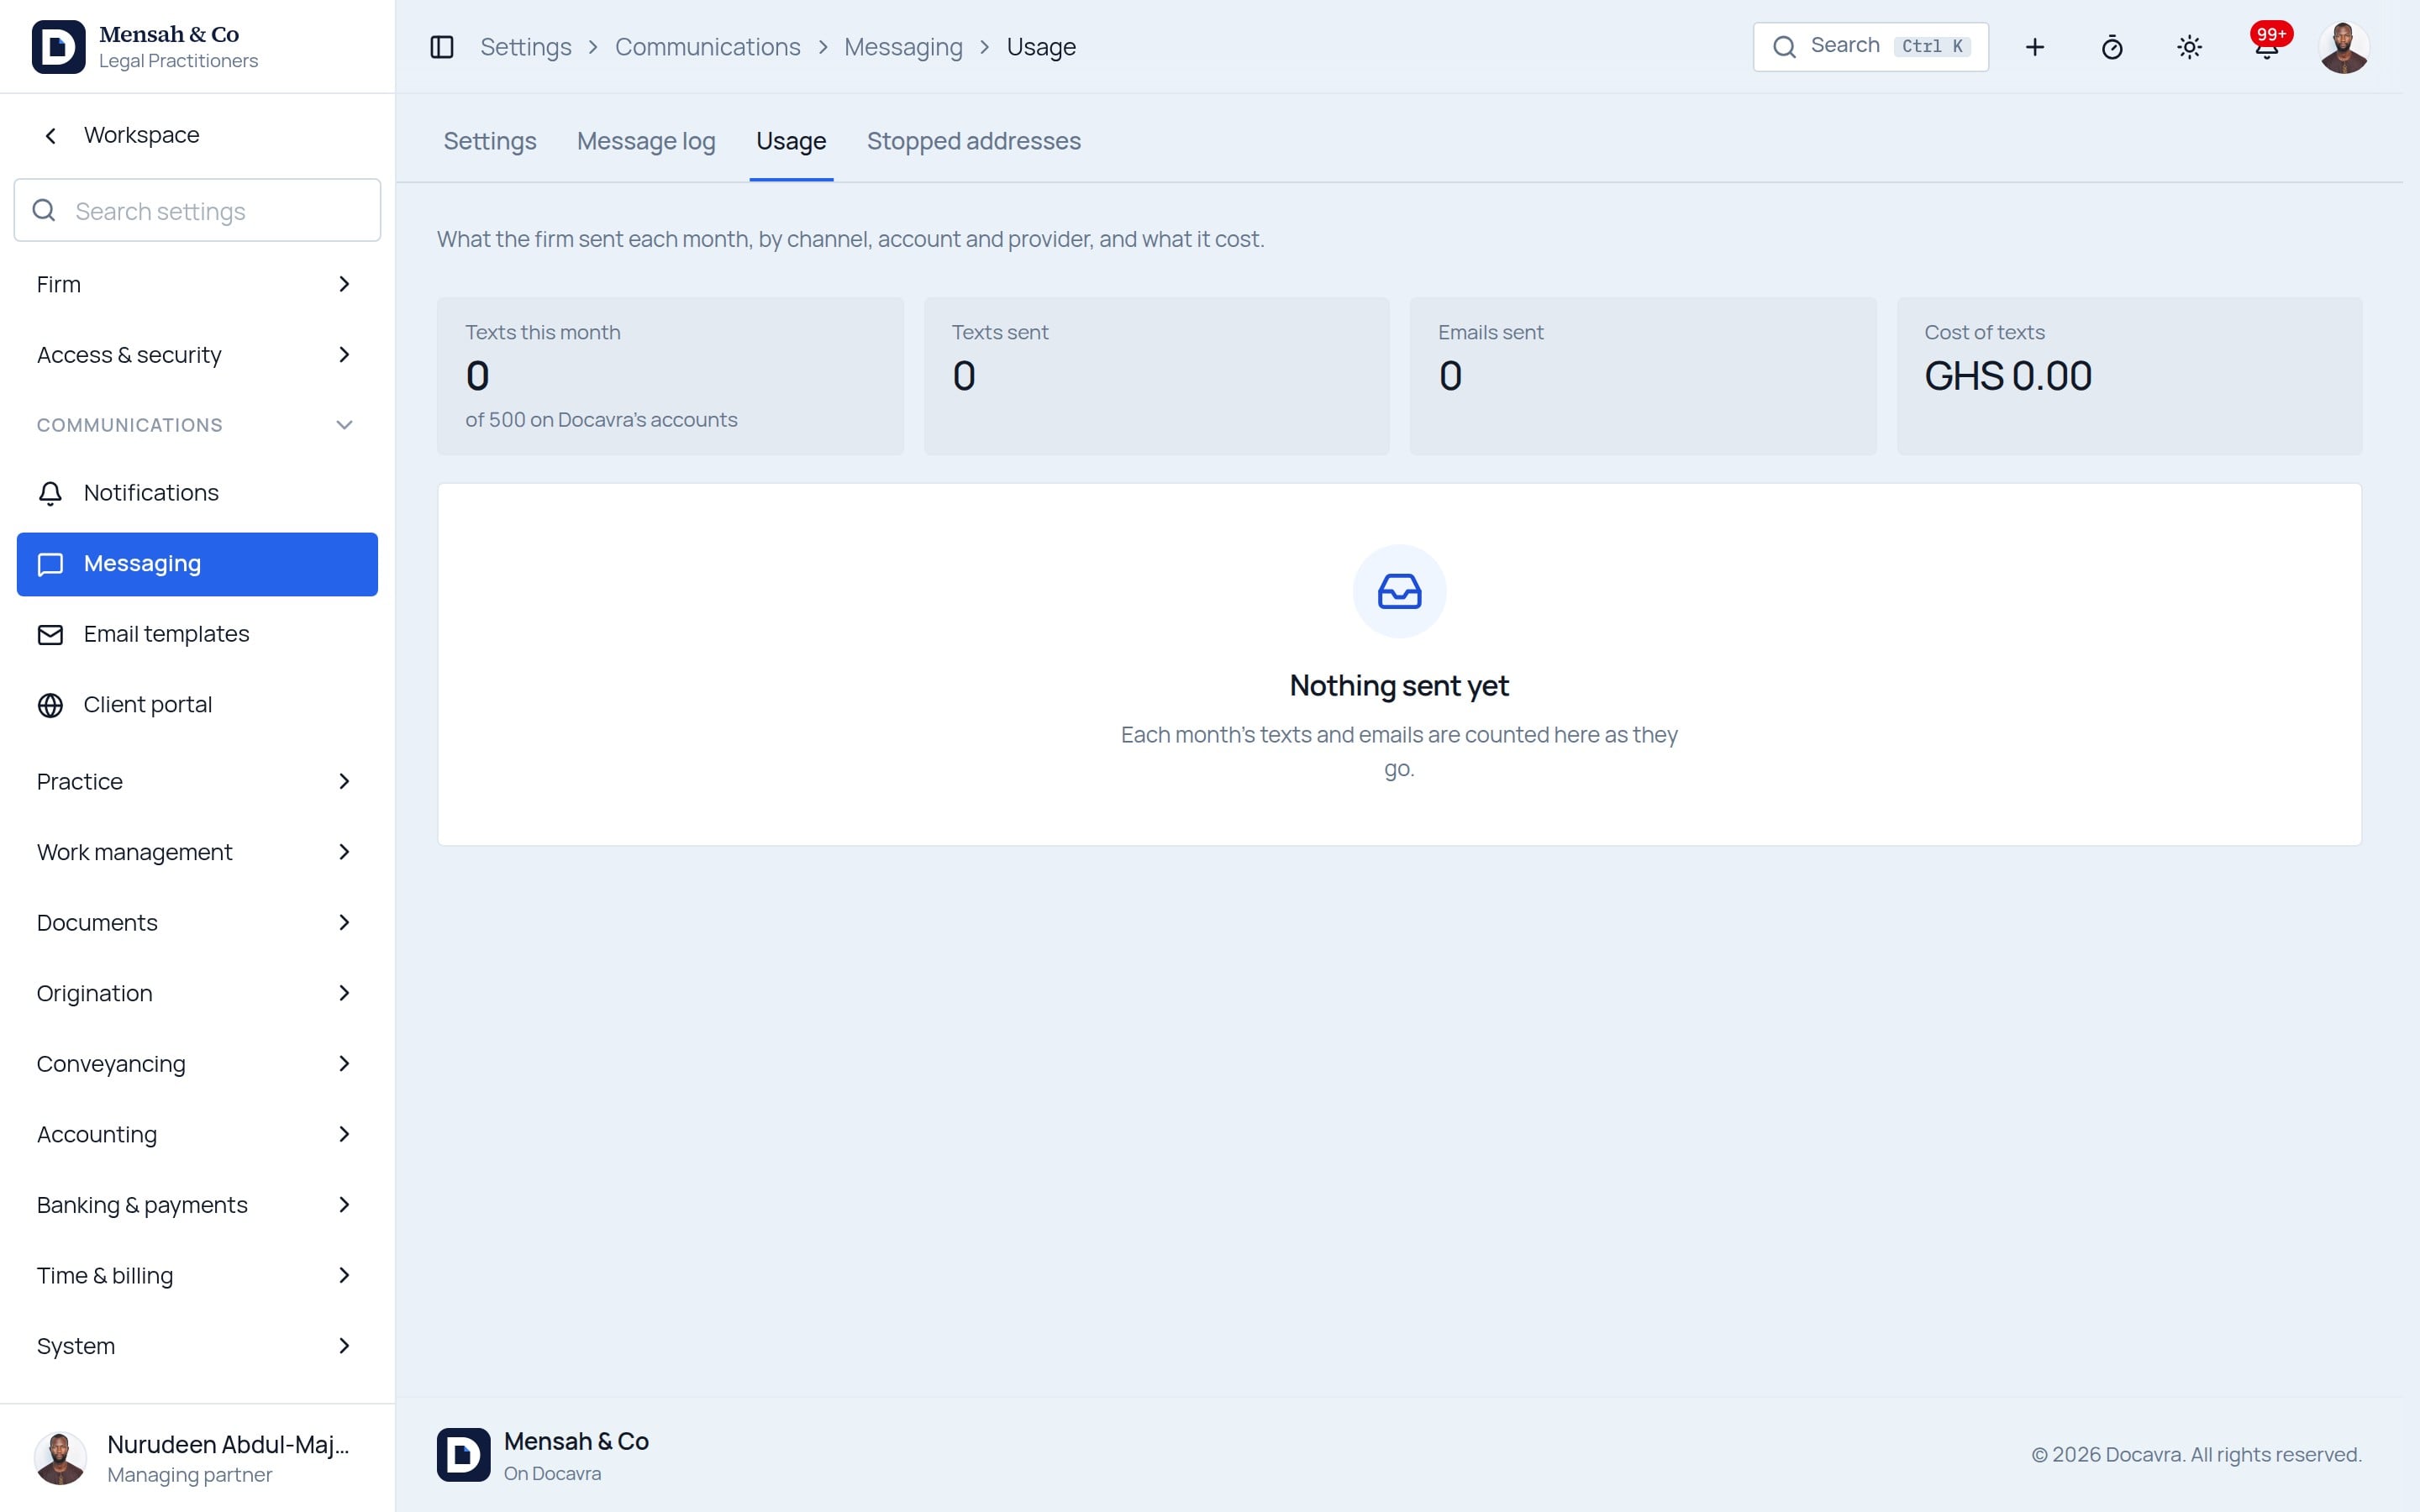Focus the Search settings input field
Viewport: 2420px width, 1512px height.
(197, 210)
